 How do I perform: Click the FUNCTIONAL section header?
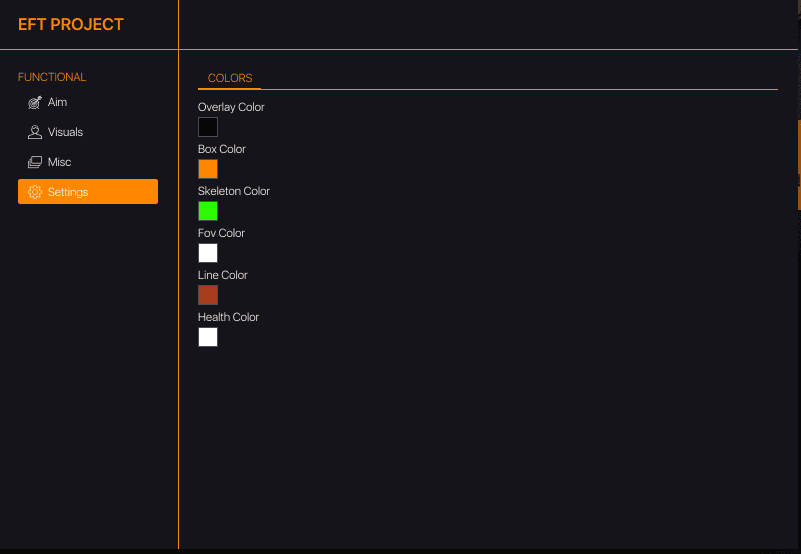(52, 77)
